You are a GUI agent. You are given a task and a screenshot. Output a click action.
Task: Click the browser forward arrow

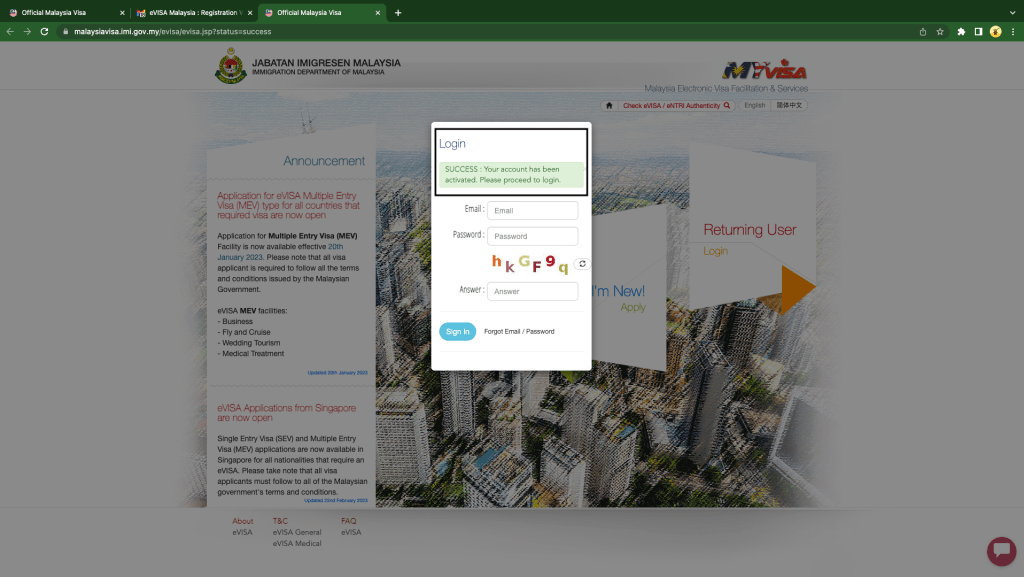(27, 31)
